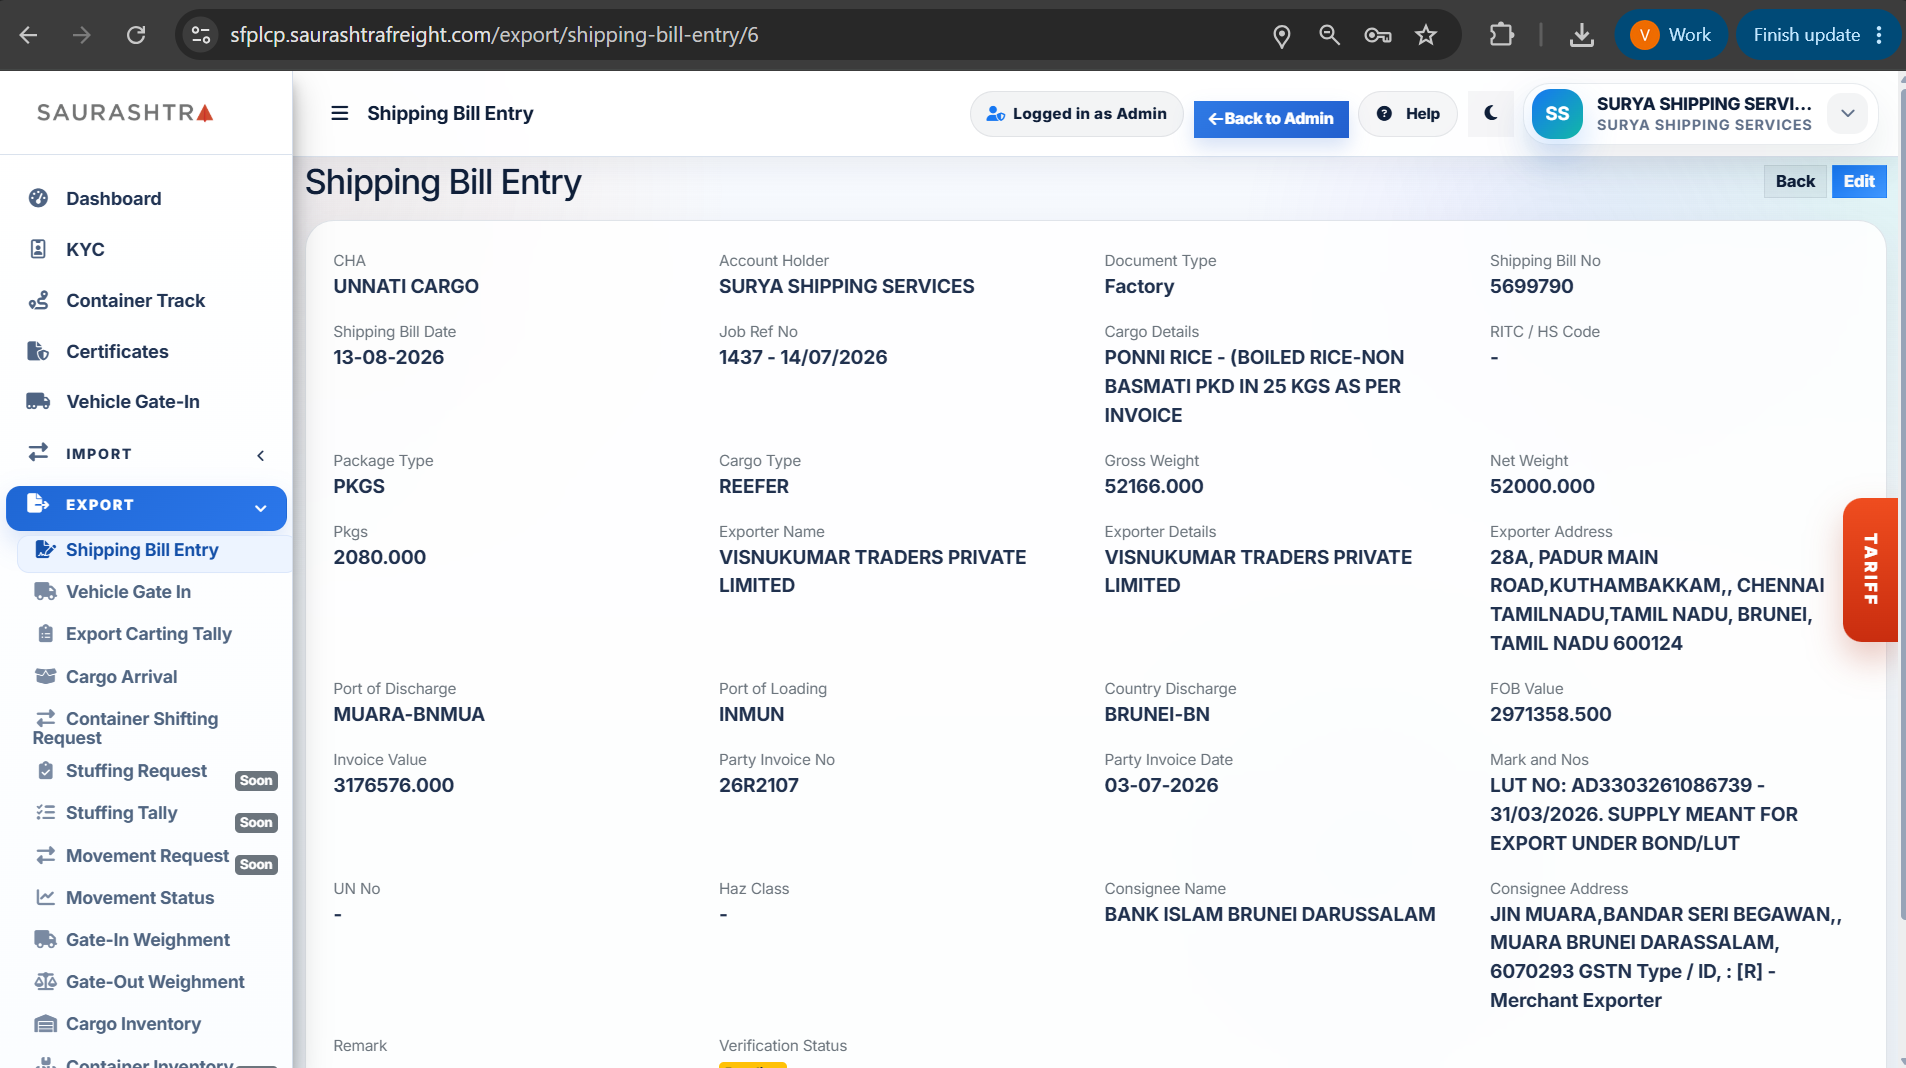Viewport: 1906px width, 1068px height.
Task: Click the Dashboard gauge icon
Action: 38,198
